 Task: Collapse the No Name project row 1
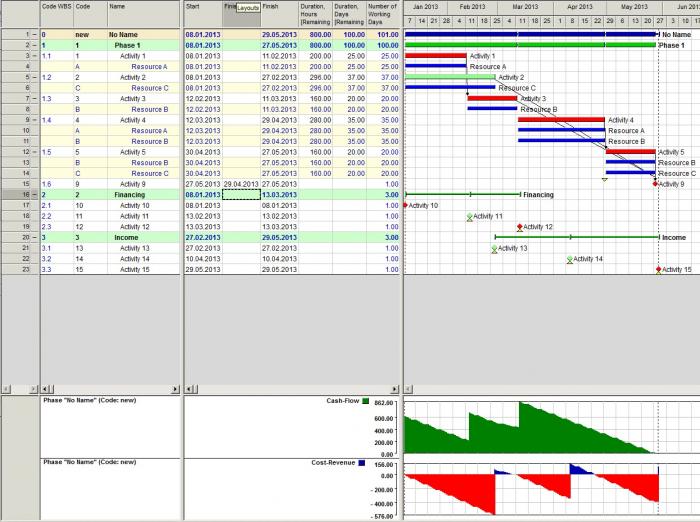[x=34, y=34]
